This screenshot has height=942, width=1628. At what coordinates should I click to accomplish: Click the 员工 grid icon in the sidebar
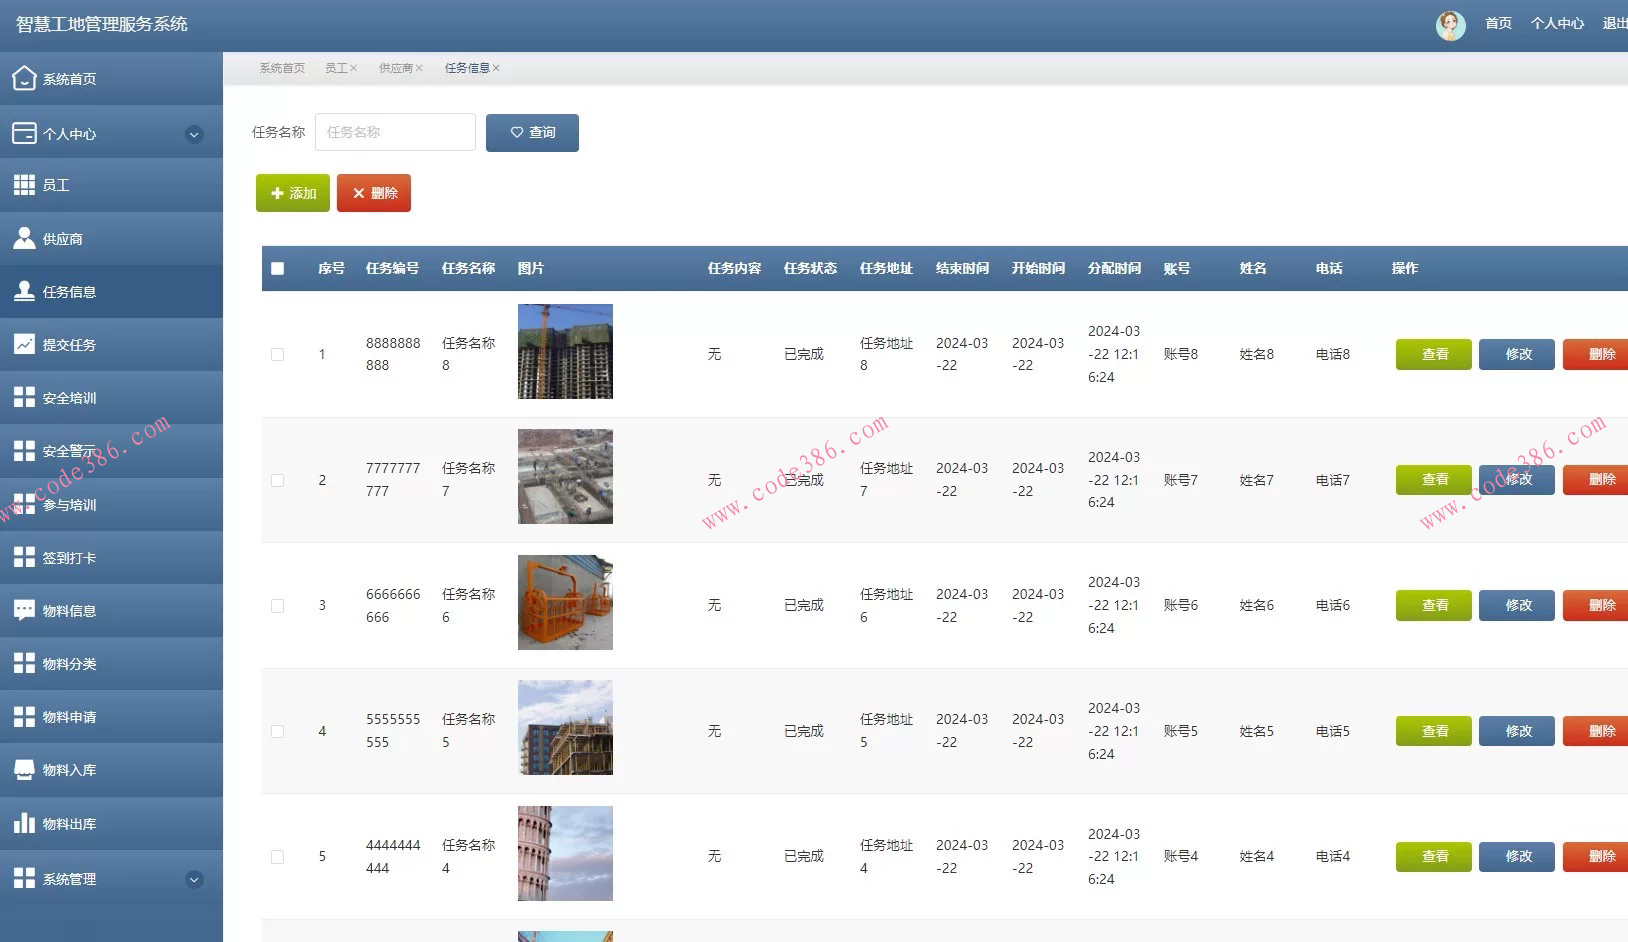tap(24, 185)
